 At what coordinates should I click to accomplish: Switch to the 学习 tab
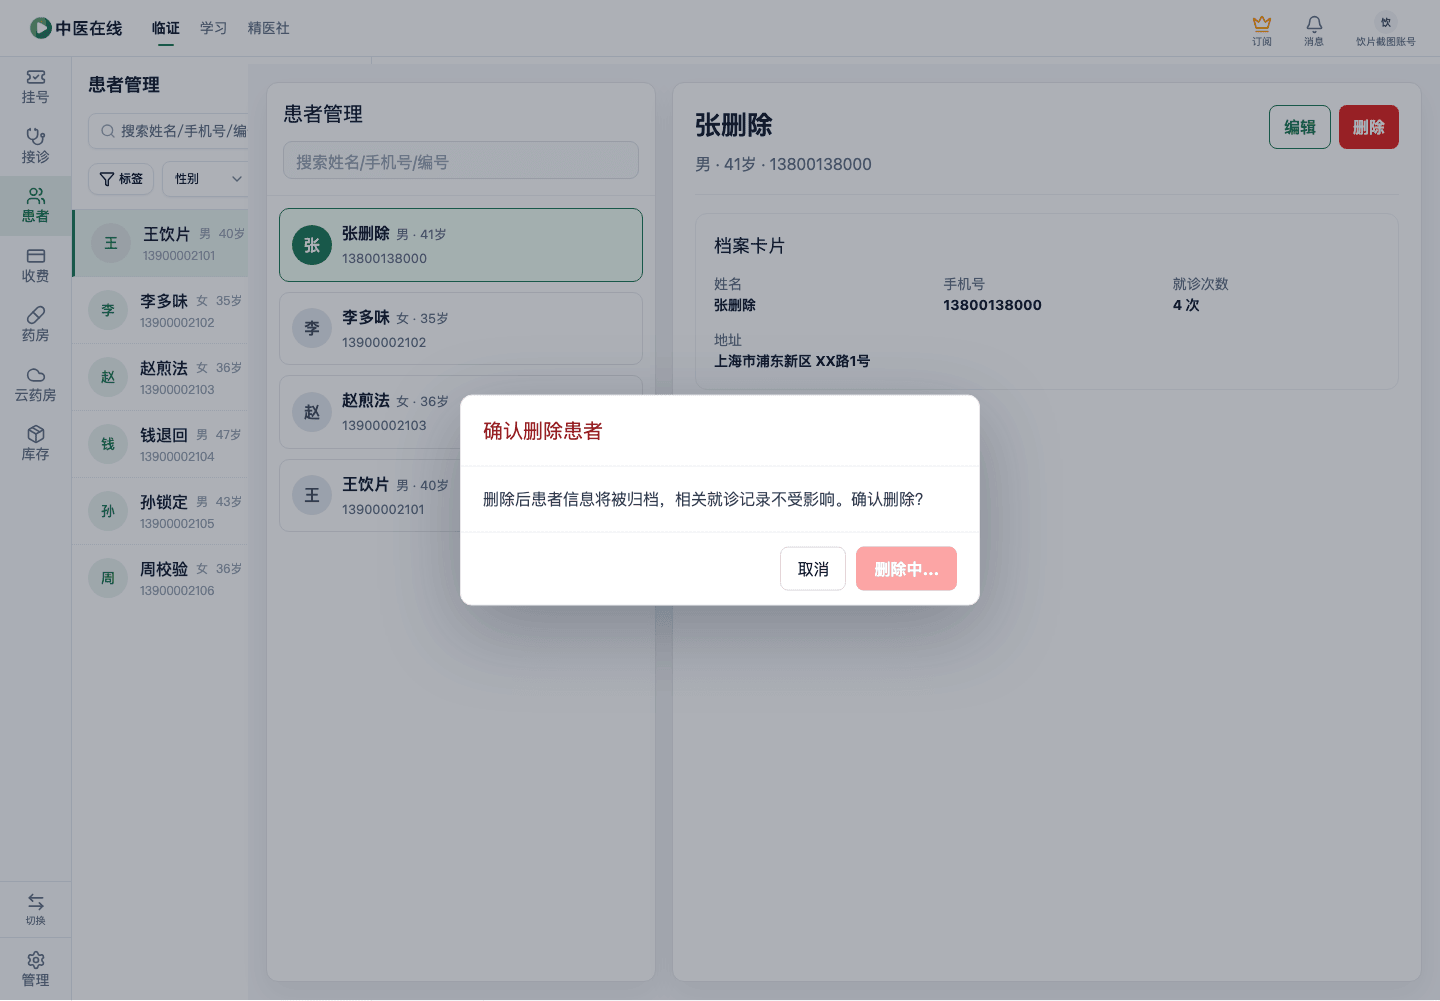[214, 28]
